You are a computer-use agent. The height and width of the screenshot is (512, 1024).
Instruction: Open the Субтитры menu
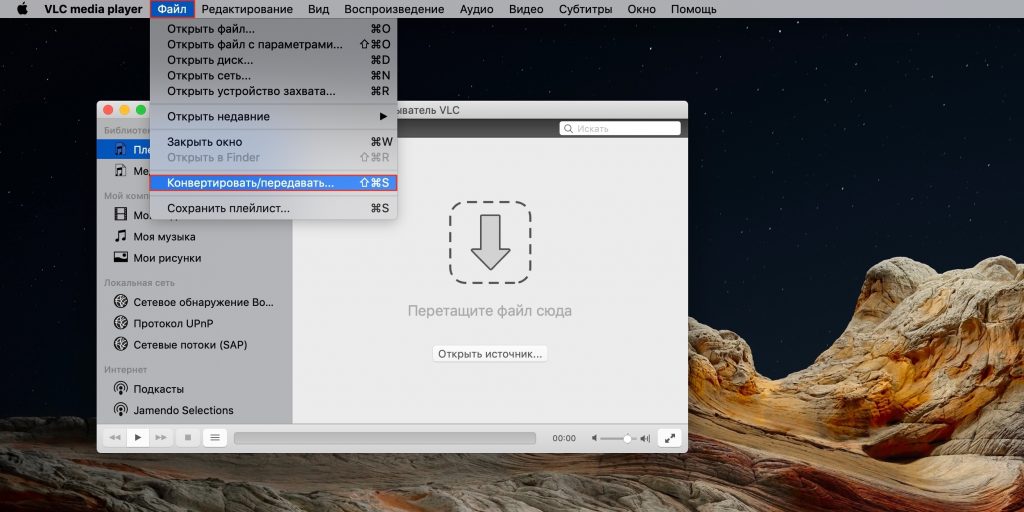pyautogui.click(x=586, y=9)
